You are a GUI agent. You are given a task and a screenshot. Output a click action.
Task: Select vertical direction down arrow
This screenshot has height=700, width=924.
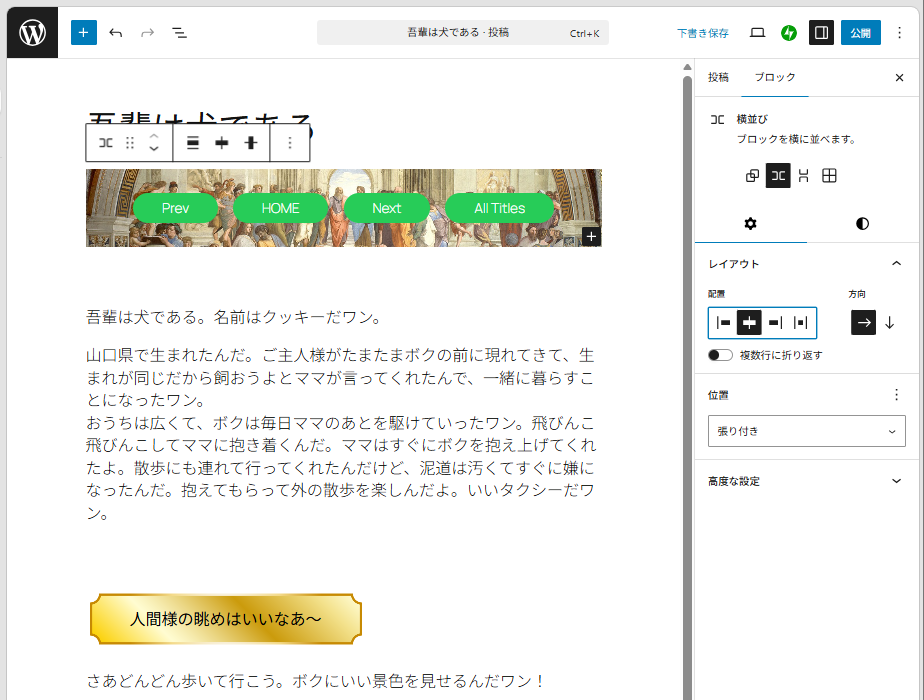[889, 322]
